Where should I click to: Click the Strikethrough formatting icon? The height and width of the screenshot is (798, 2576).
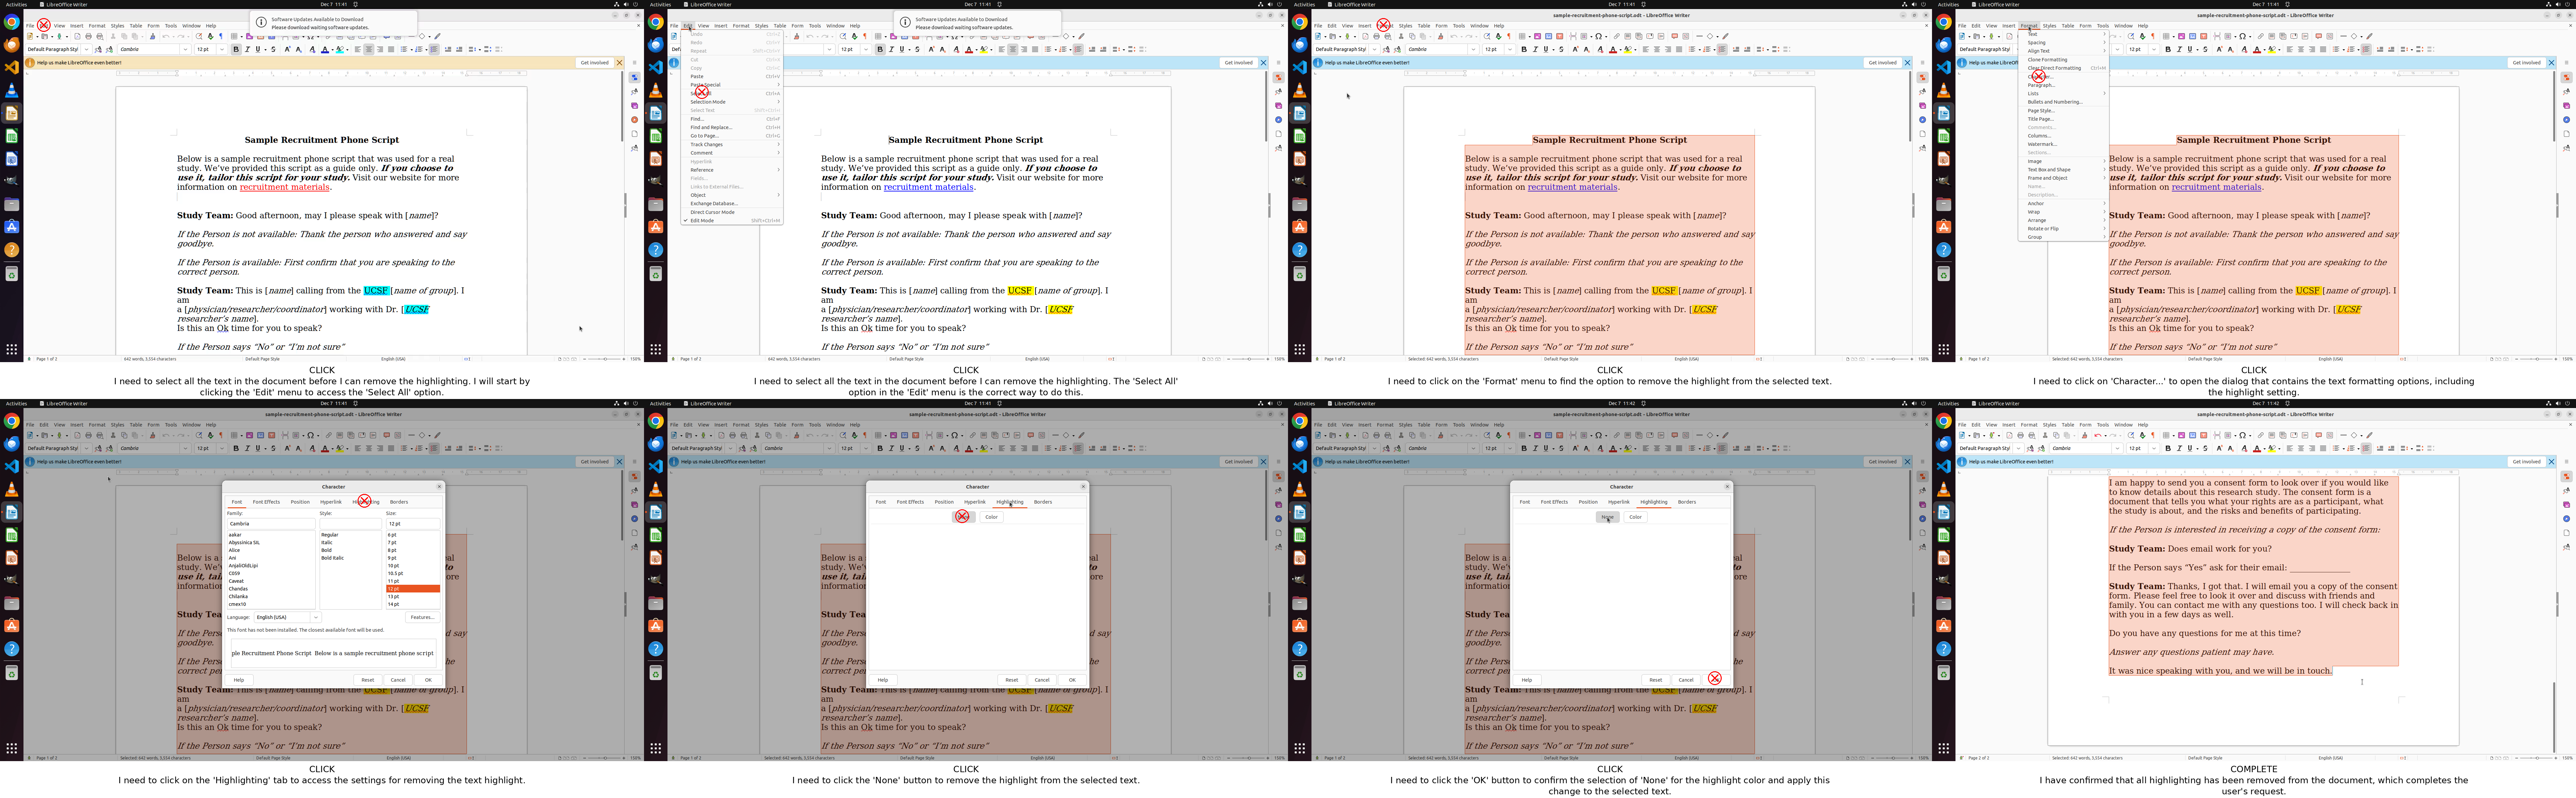(x=273, y=49)
